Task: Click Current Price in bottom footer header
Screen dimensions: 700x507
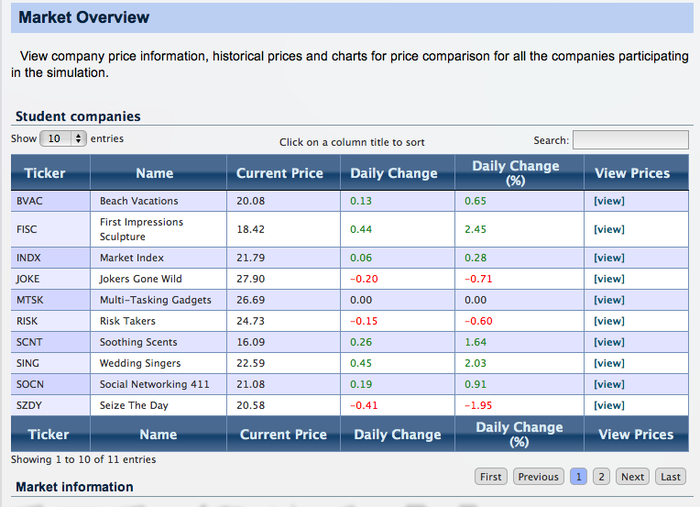Action: tap(283, 434)
